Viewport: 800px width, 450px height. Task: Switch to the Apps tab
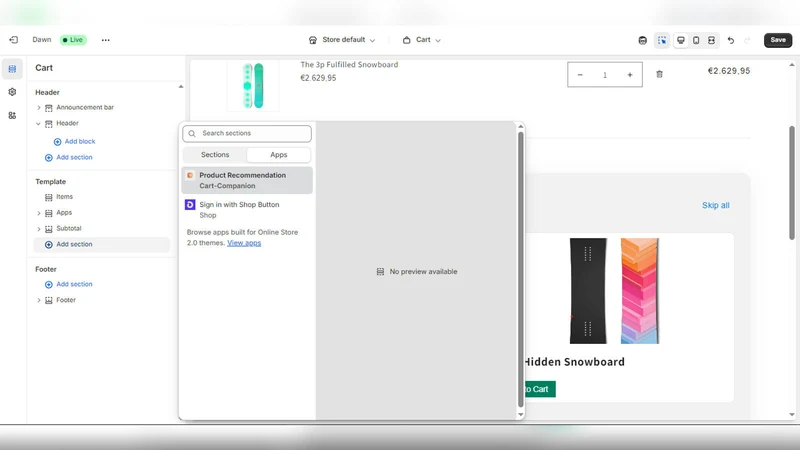(279, 155)
